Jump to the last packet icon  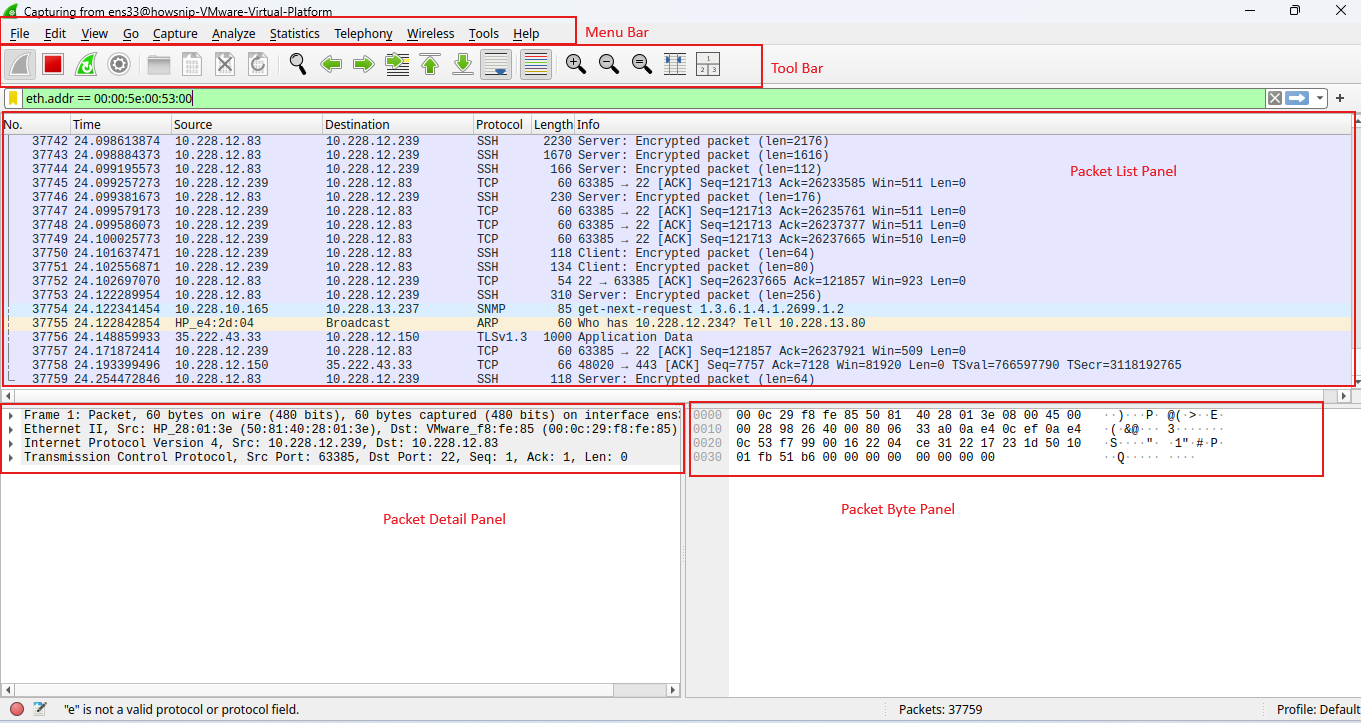click(x=463, y=65)
